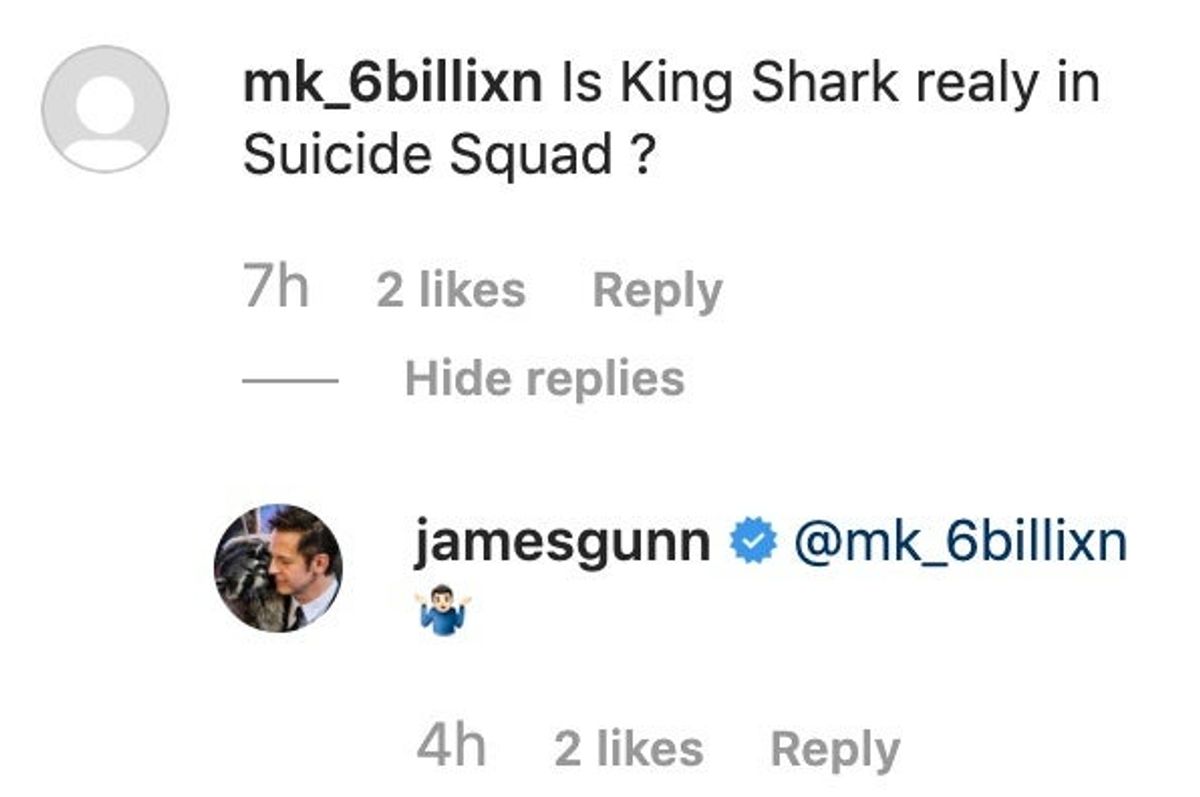Click the blue @mk_6billixn mention

point(959,542)
